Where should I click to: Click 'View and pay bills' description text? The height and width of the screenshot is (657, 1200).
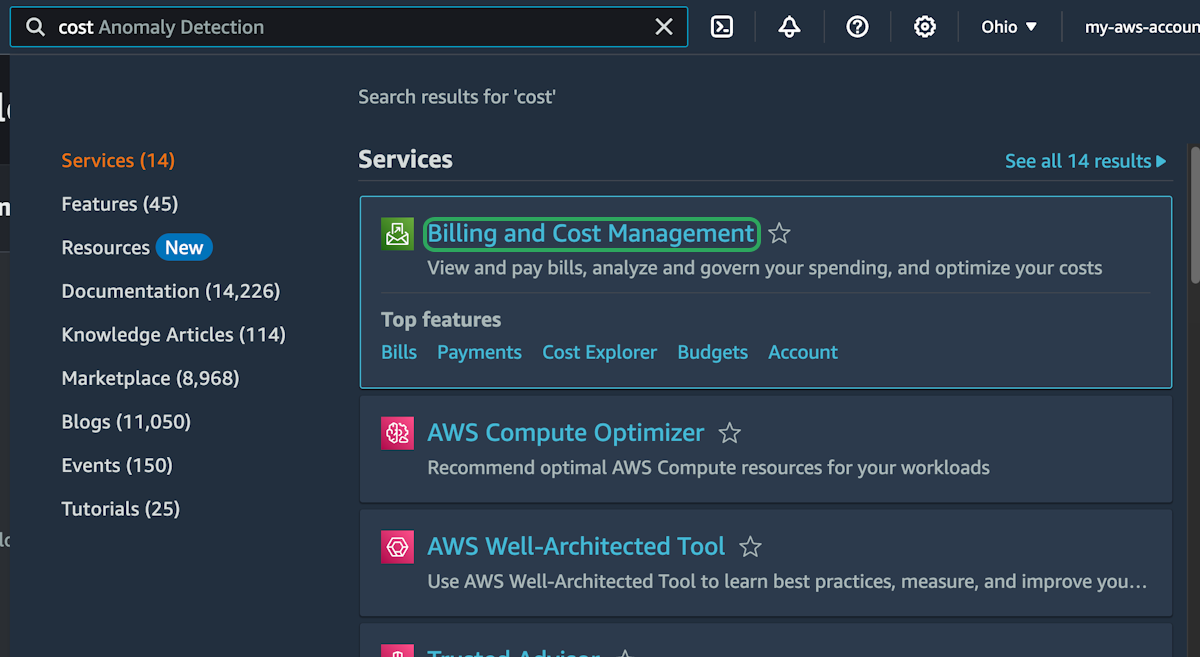[765, 268]
